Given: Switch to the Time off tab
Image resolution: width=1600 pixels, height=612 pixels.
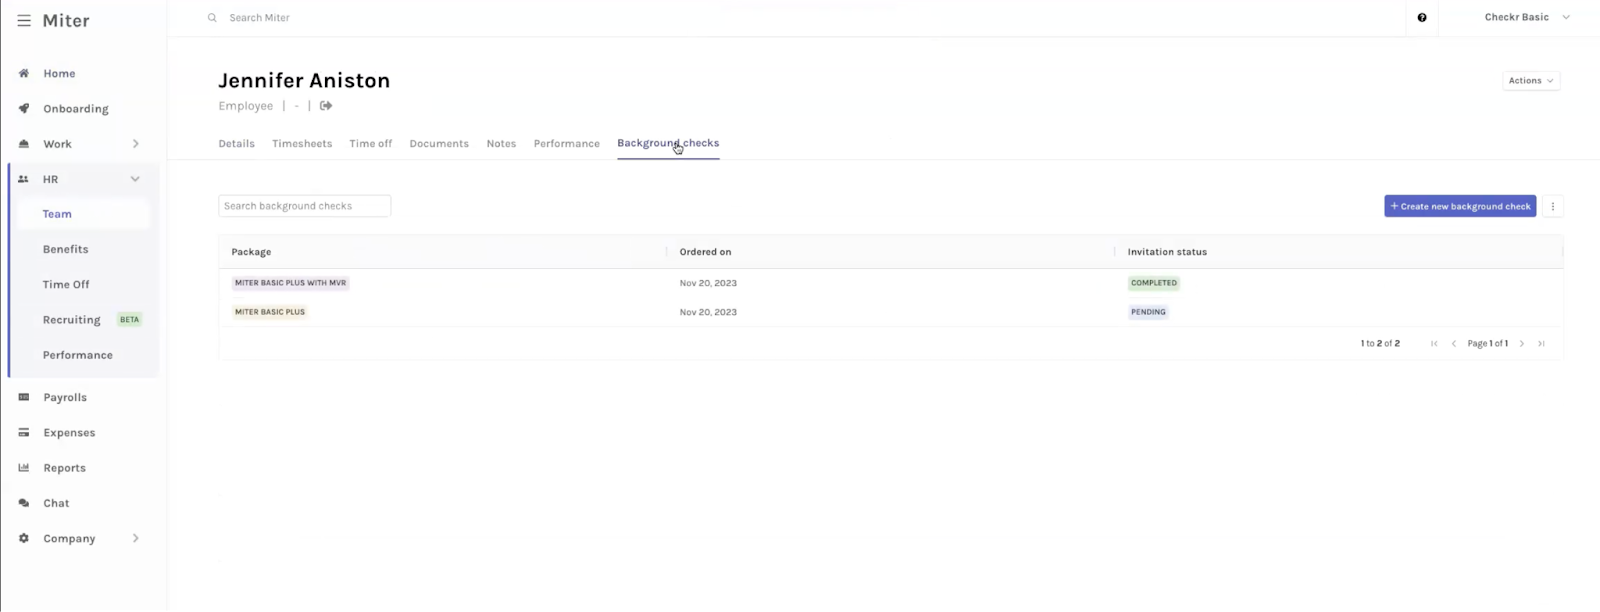Looking at the screenshot, I should point(371,144).
